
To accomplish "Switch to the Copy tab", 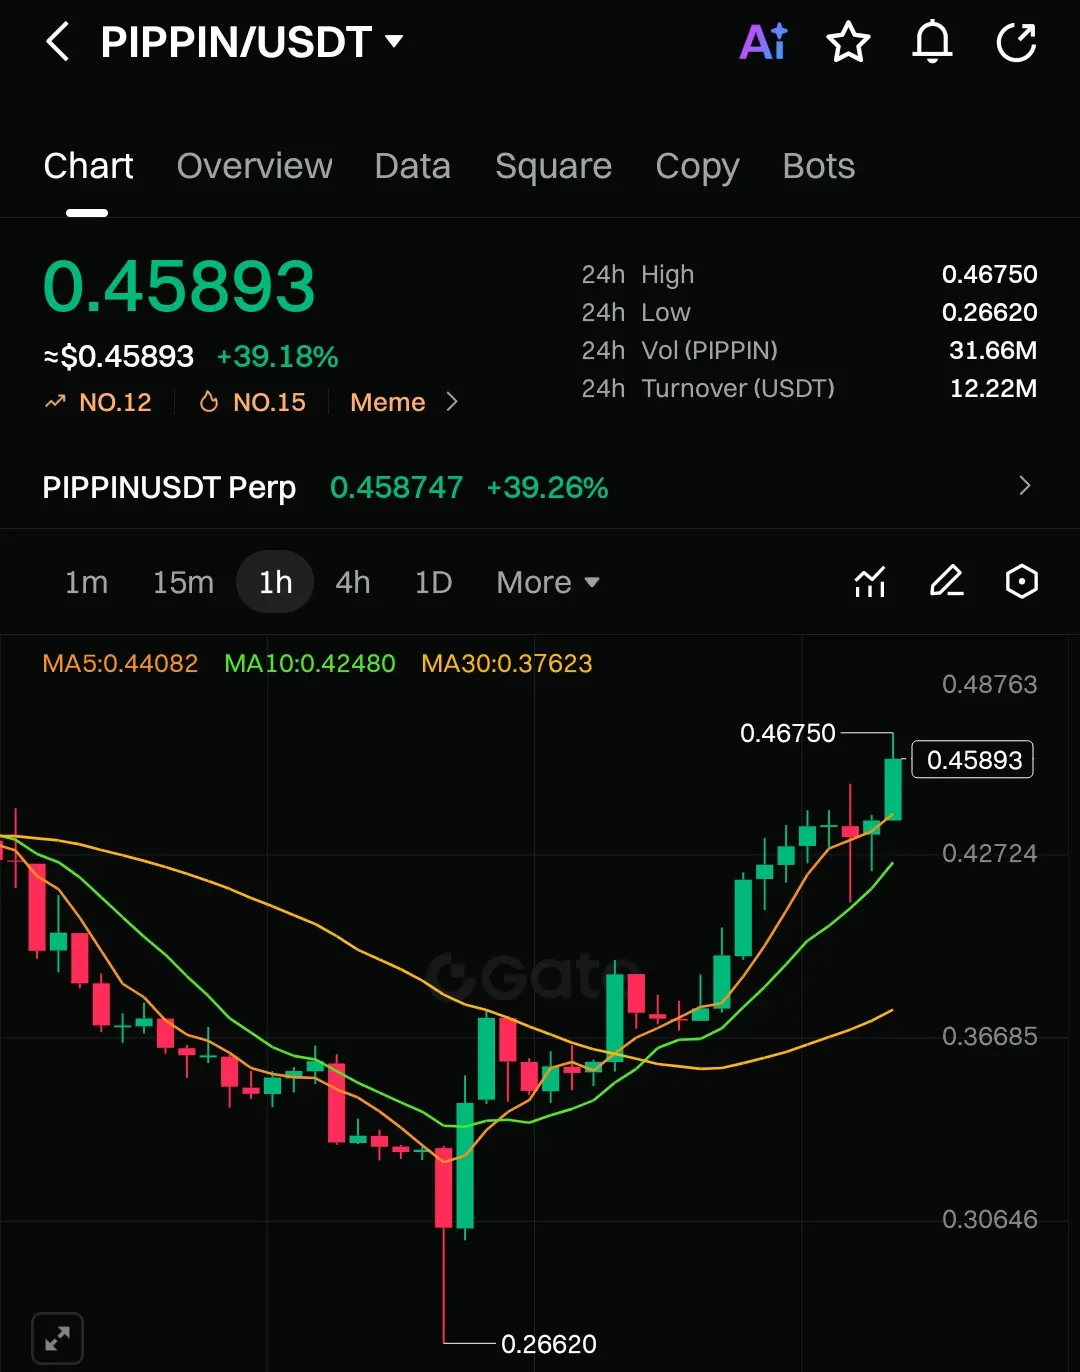I will pyautogui.click(x=697, y=166).
